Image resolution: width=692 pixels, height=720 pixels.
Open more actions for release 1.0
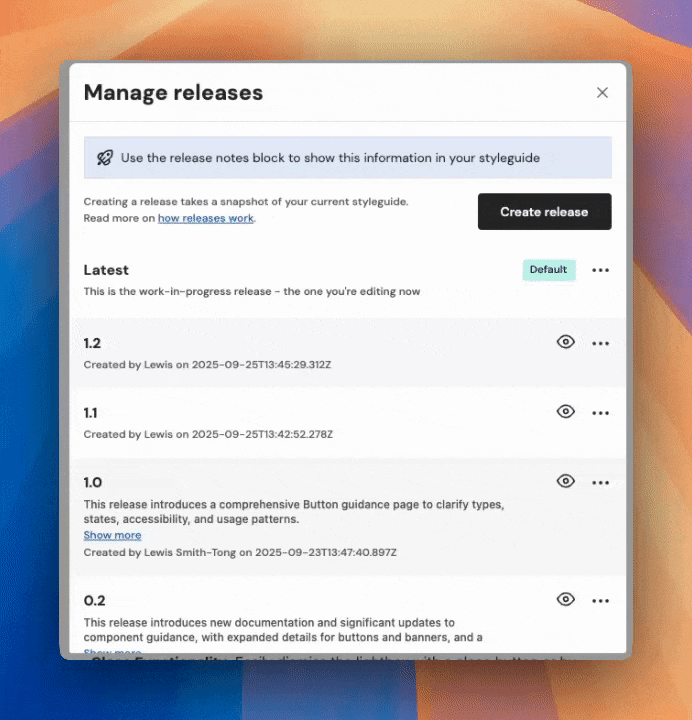click(x=600, y=482)
